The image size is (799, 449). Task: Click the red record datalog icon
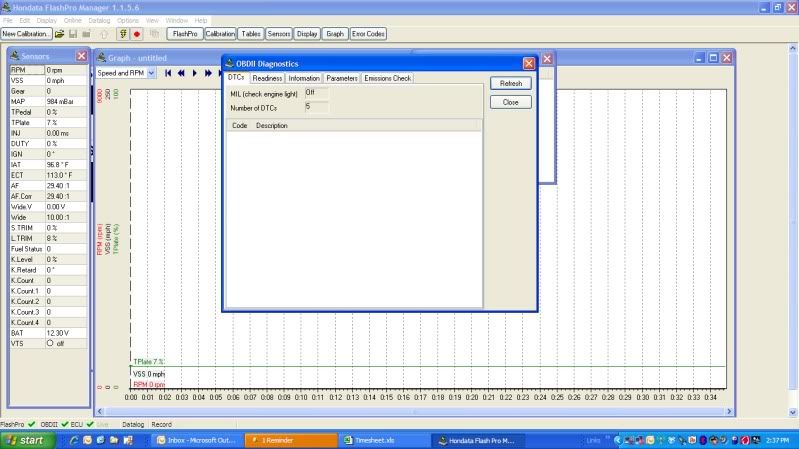pyautogui.click(x=136, y=34)
